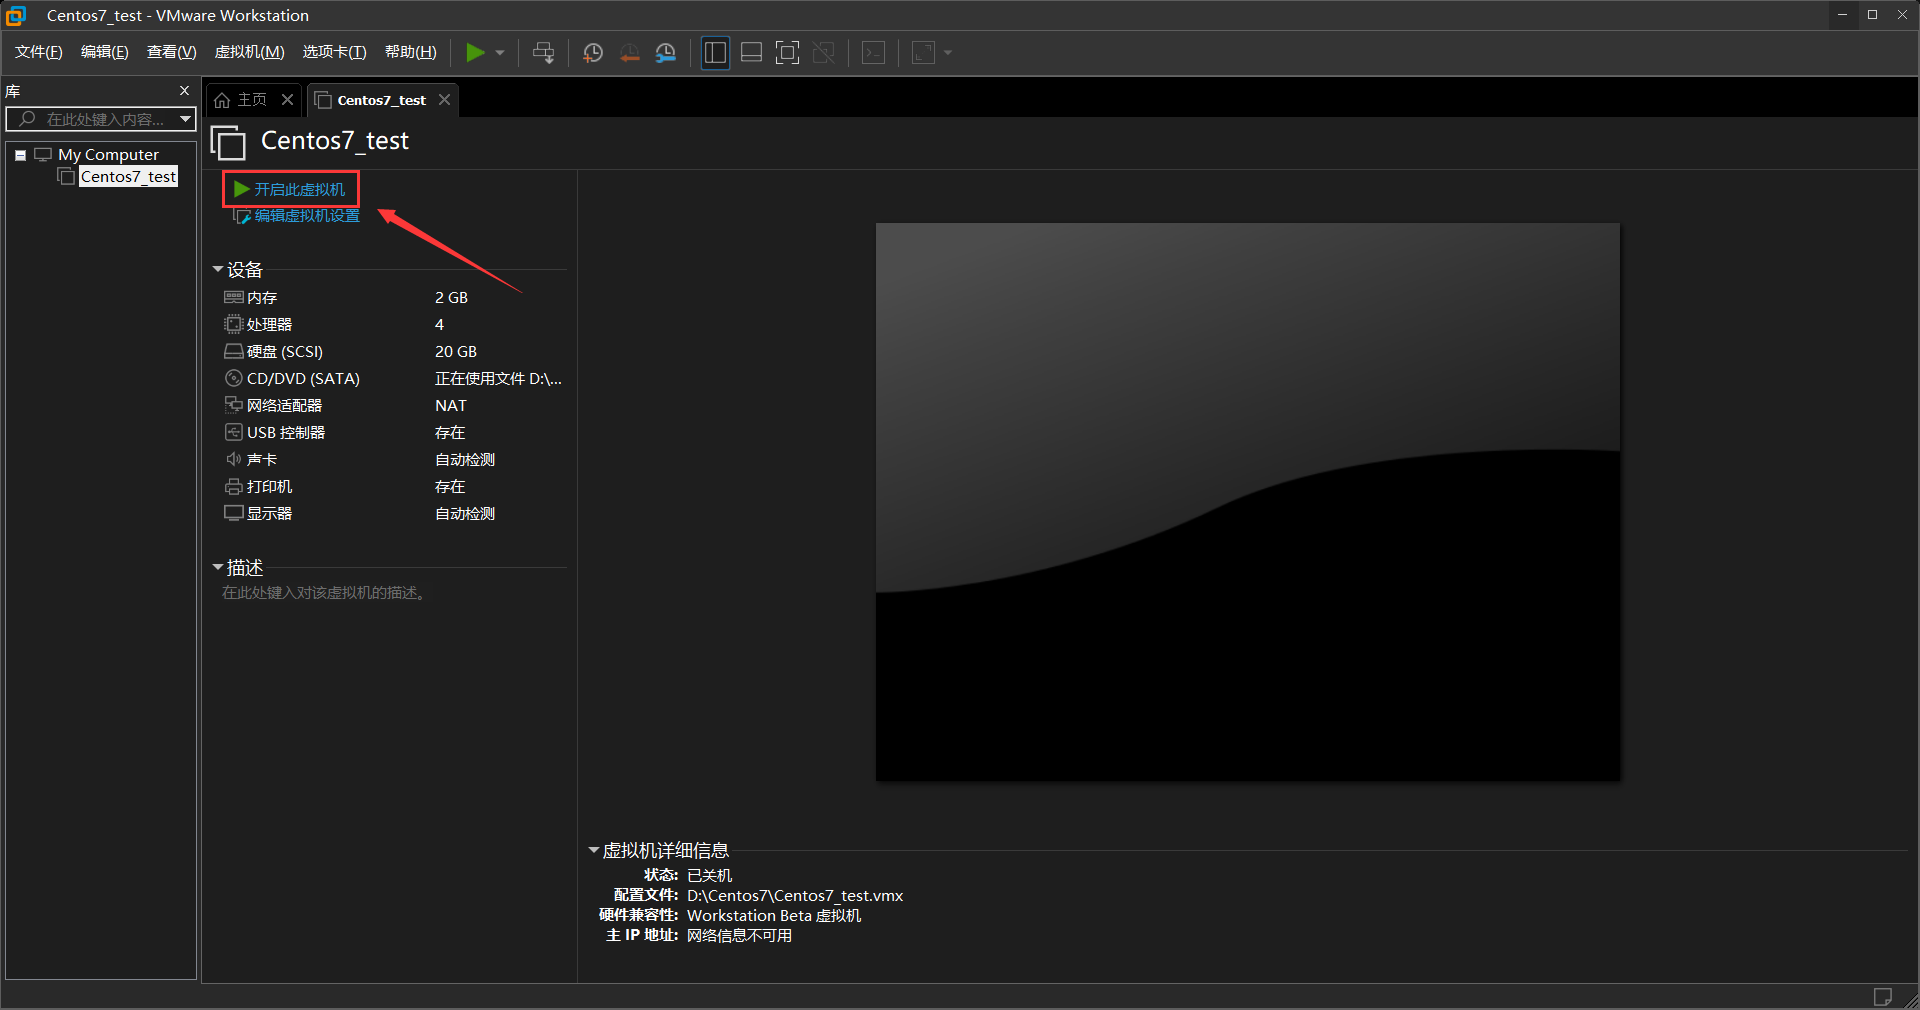The height and width of the screenshot is (1010, 1920).
Task: Close the Centos7_test tab
Action: tap(444, 99)
